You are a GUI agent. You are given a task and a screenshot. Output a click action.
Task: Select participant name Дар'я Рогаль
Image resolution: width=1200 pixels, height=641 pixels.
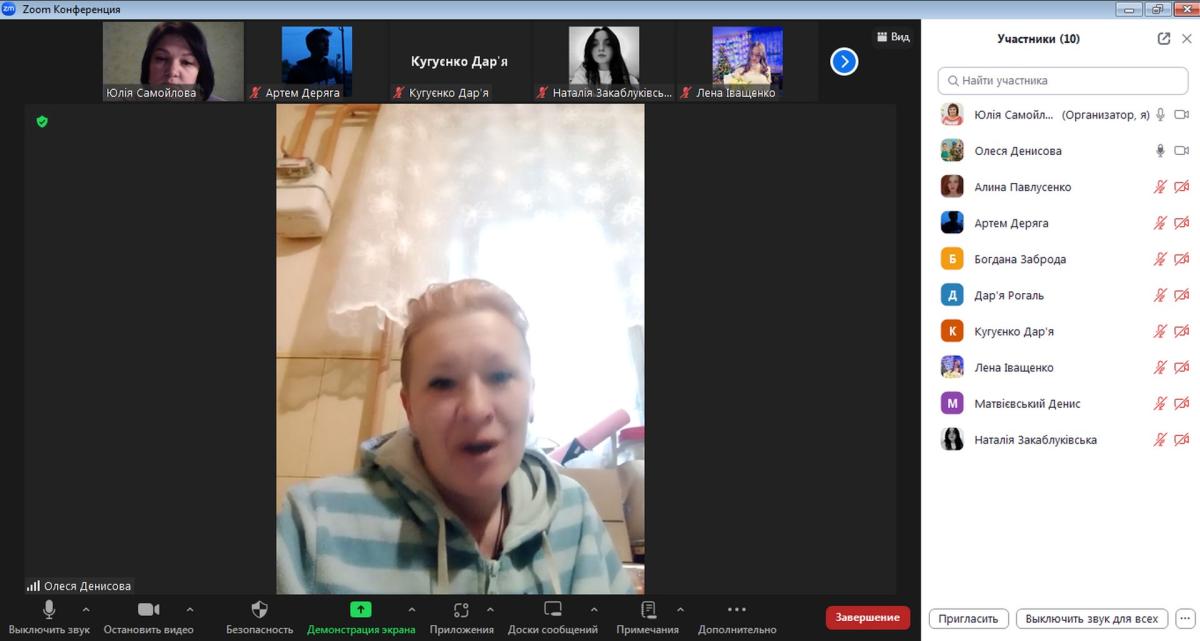click(1008, 295)
